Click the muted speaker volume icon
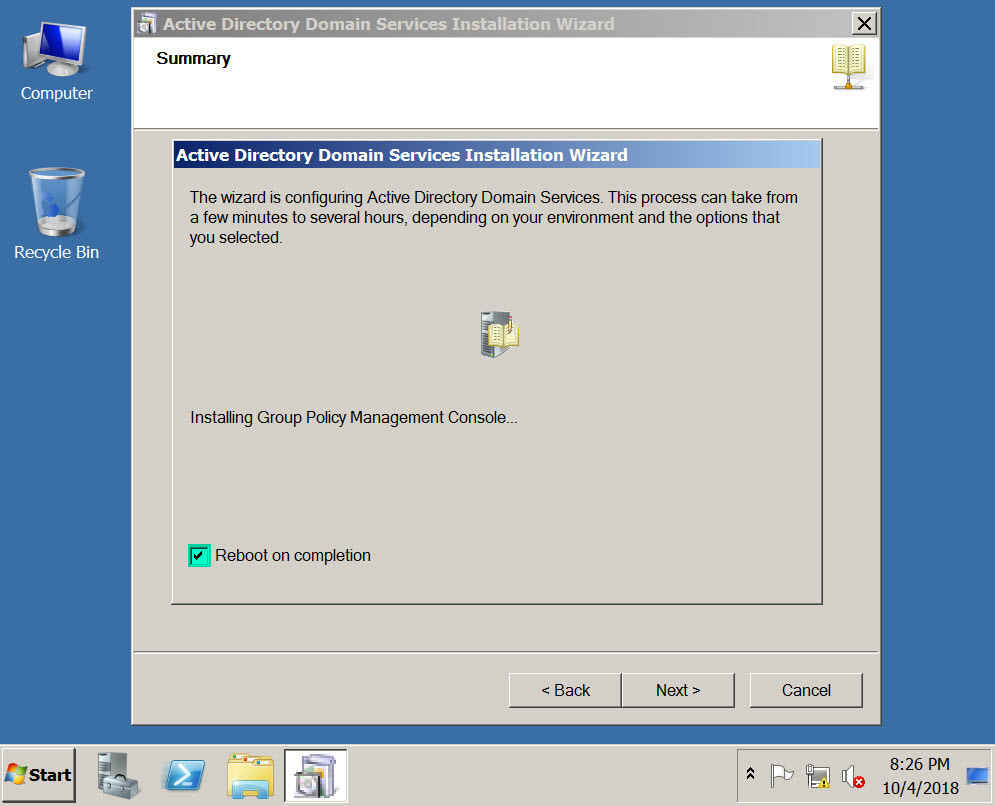This screenshot has width=995, height=806. pyautogui.click(x=853, y=776)
